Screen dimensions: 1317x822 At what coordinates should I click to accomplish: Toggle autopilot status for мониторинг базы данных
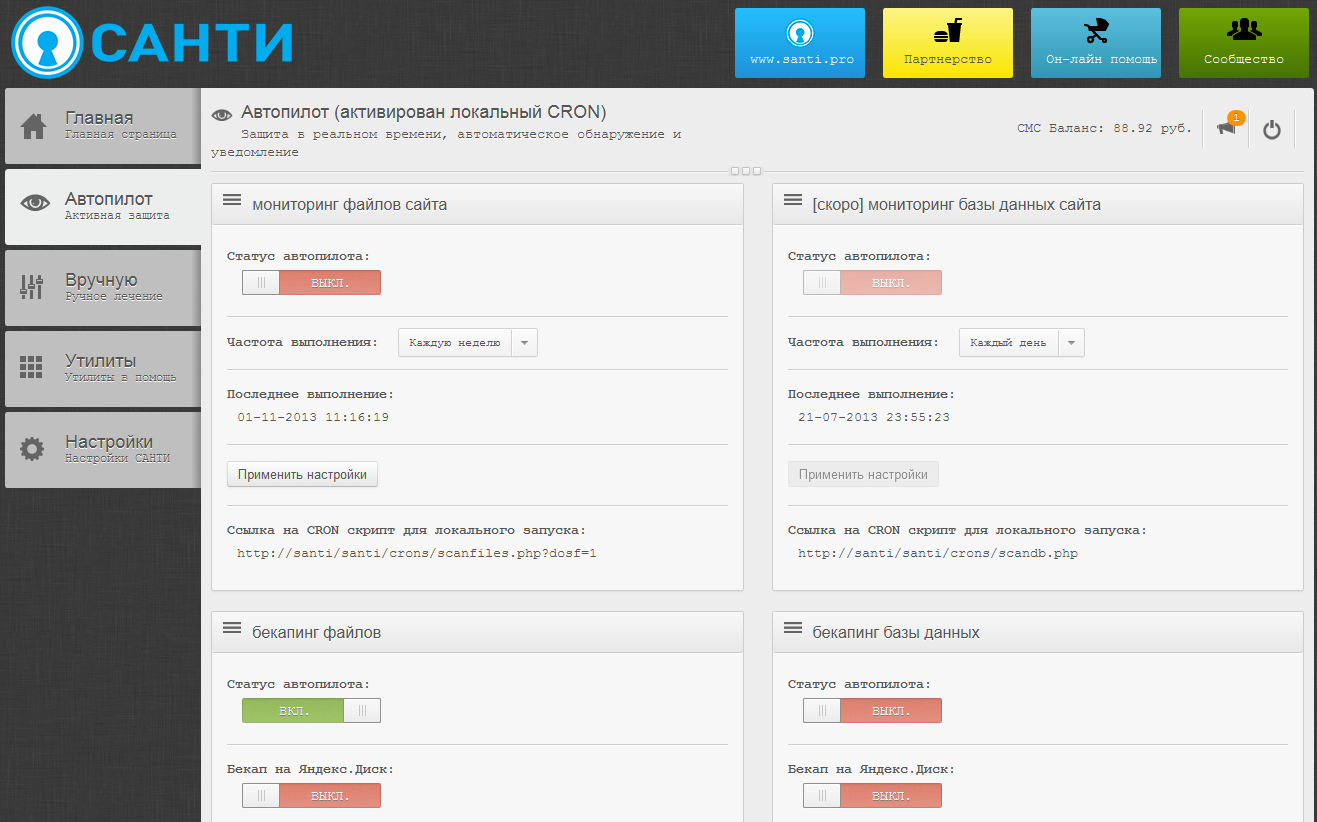coord(872,283)
